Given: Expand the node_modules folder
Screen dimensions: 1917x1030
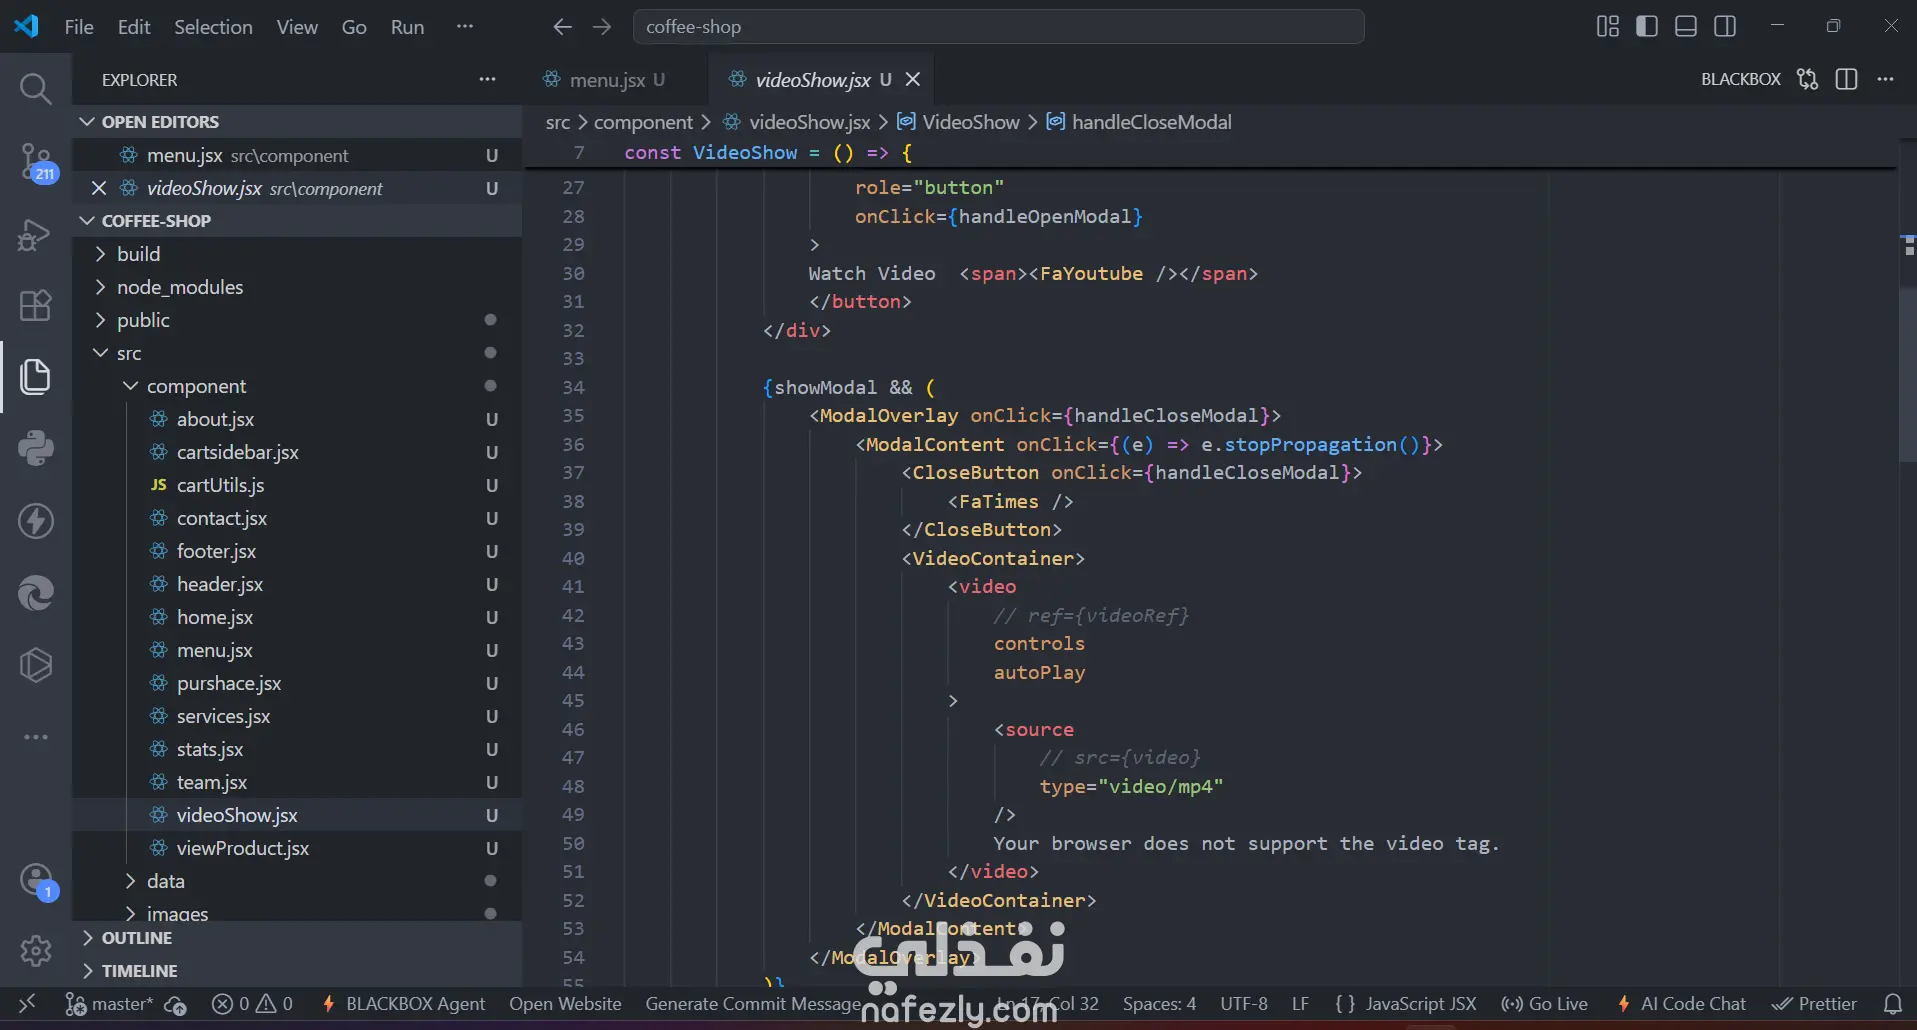Looking at the screenshot, I should coord(297,287).
